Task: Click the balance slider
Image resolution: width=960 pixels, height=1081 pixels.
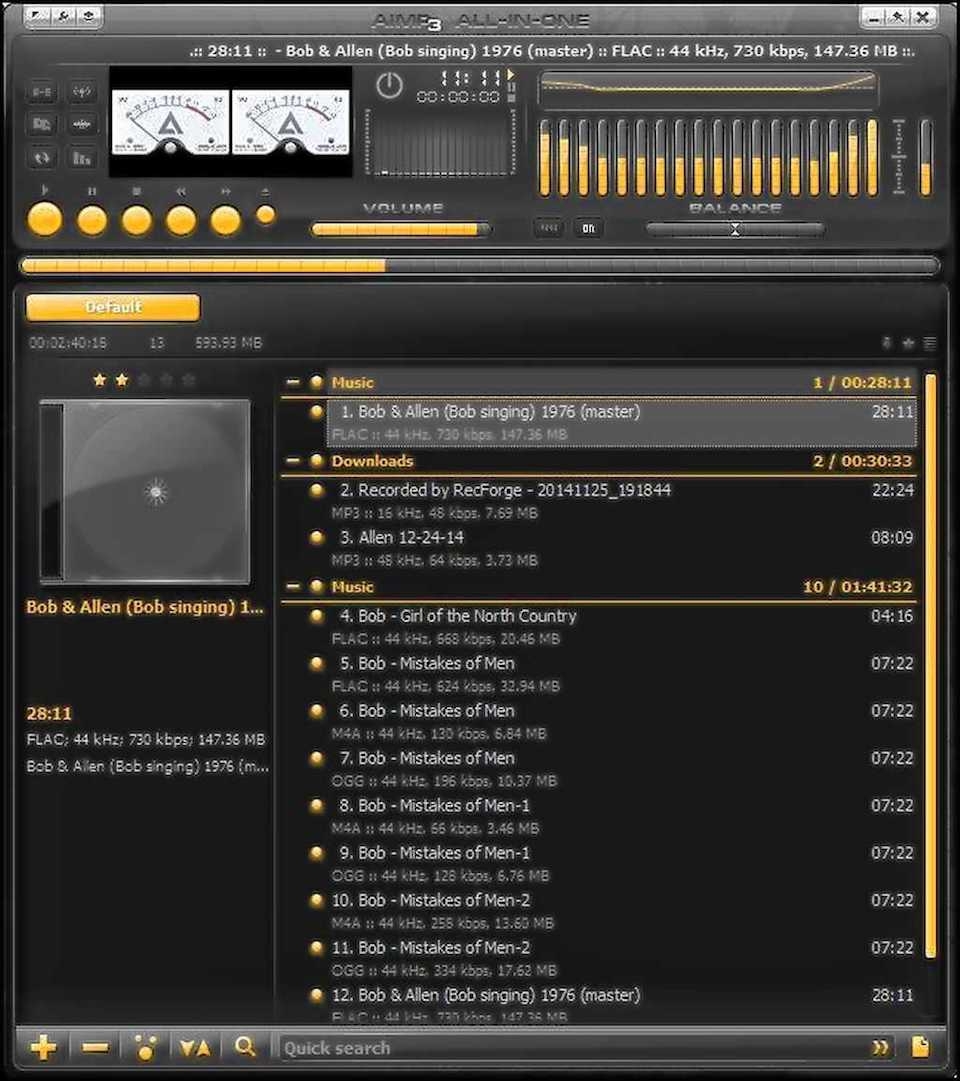Action: [735, 230]
